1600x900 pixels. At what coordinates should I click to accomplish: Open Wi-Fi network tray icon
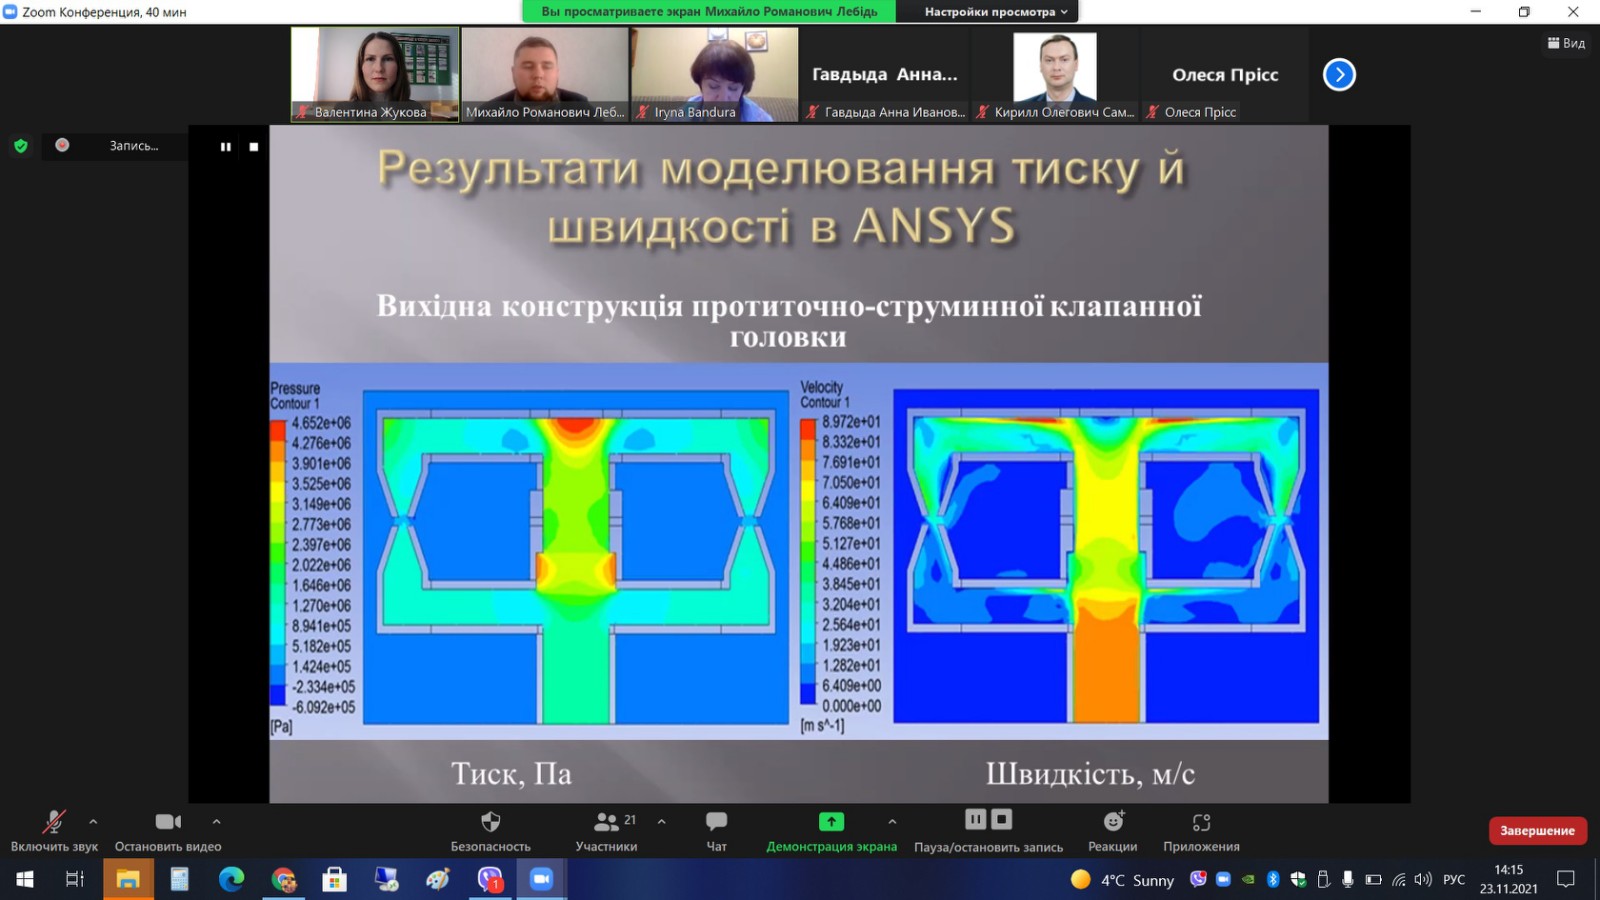[1399, 879]
